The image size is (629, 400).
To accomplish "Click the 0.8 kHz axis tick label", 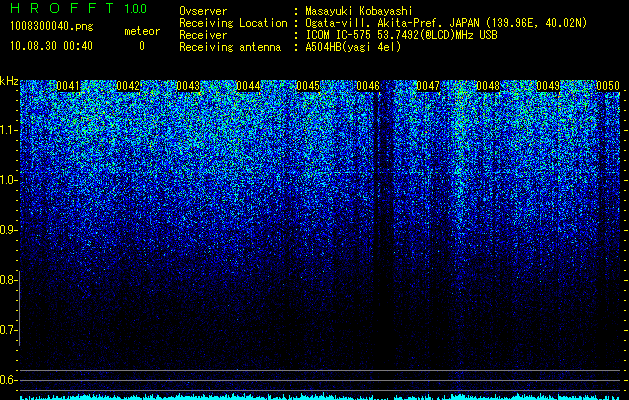I will coord(8,280).
